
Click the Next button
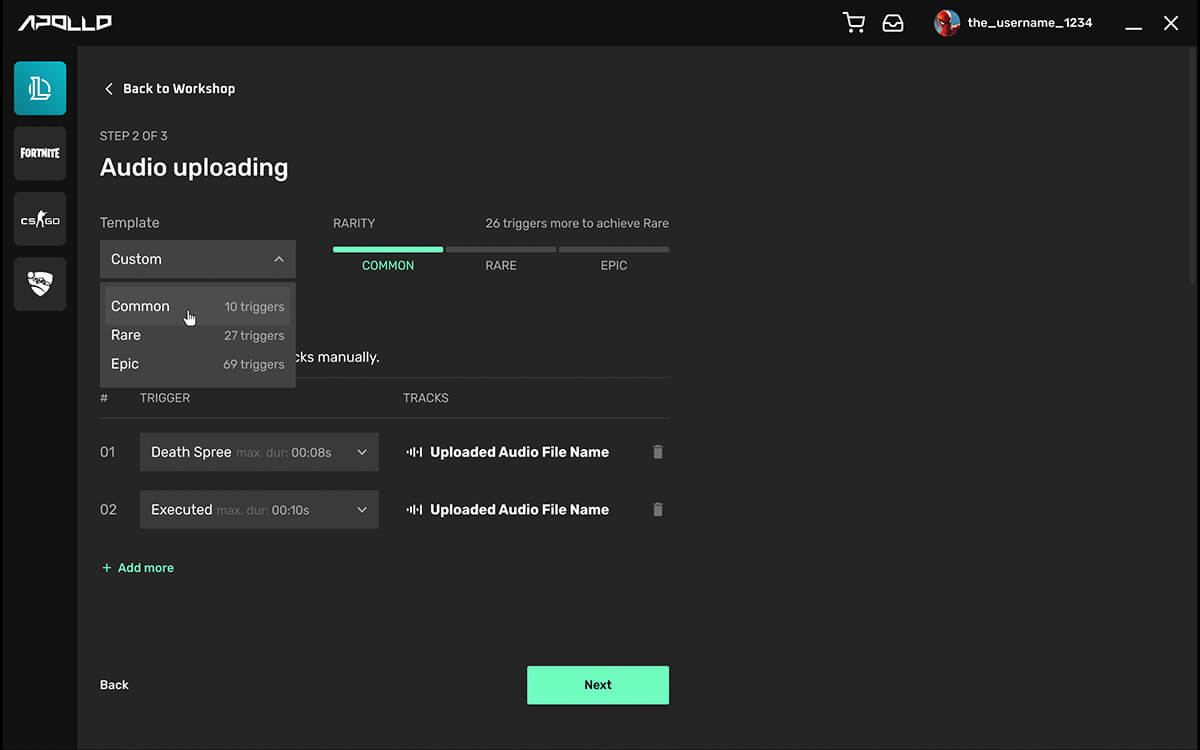(x=598, y=685)
